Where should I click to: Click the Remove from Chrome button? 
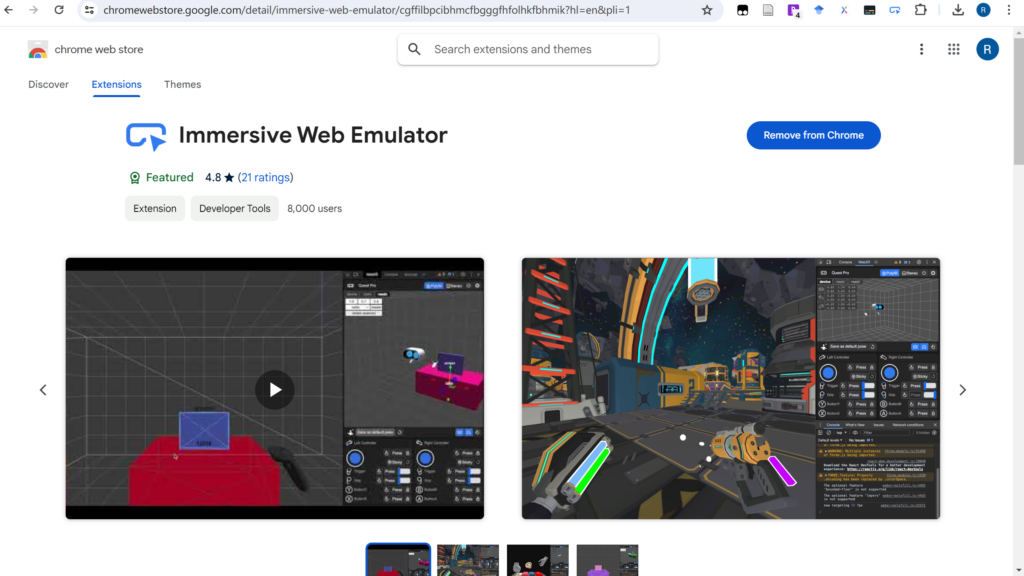(813, 135)
